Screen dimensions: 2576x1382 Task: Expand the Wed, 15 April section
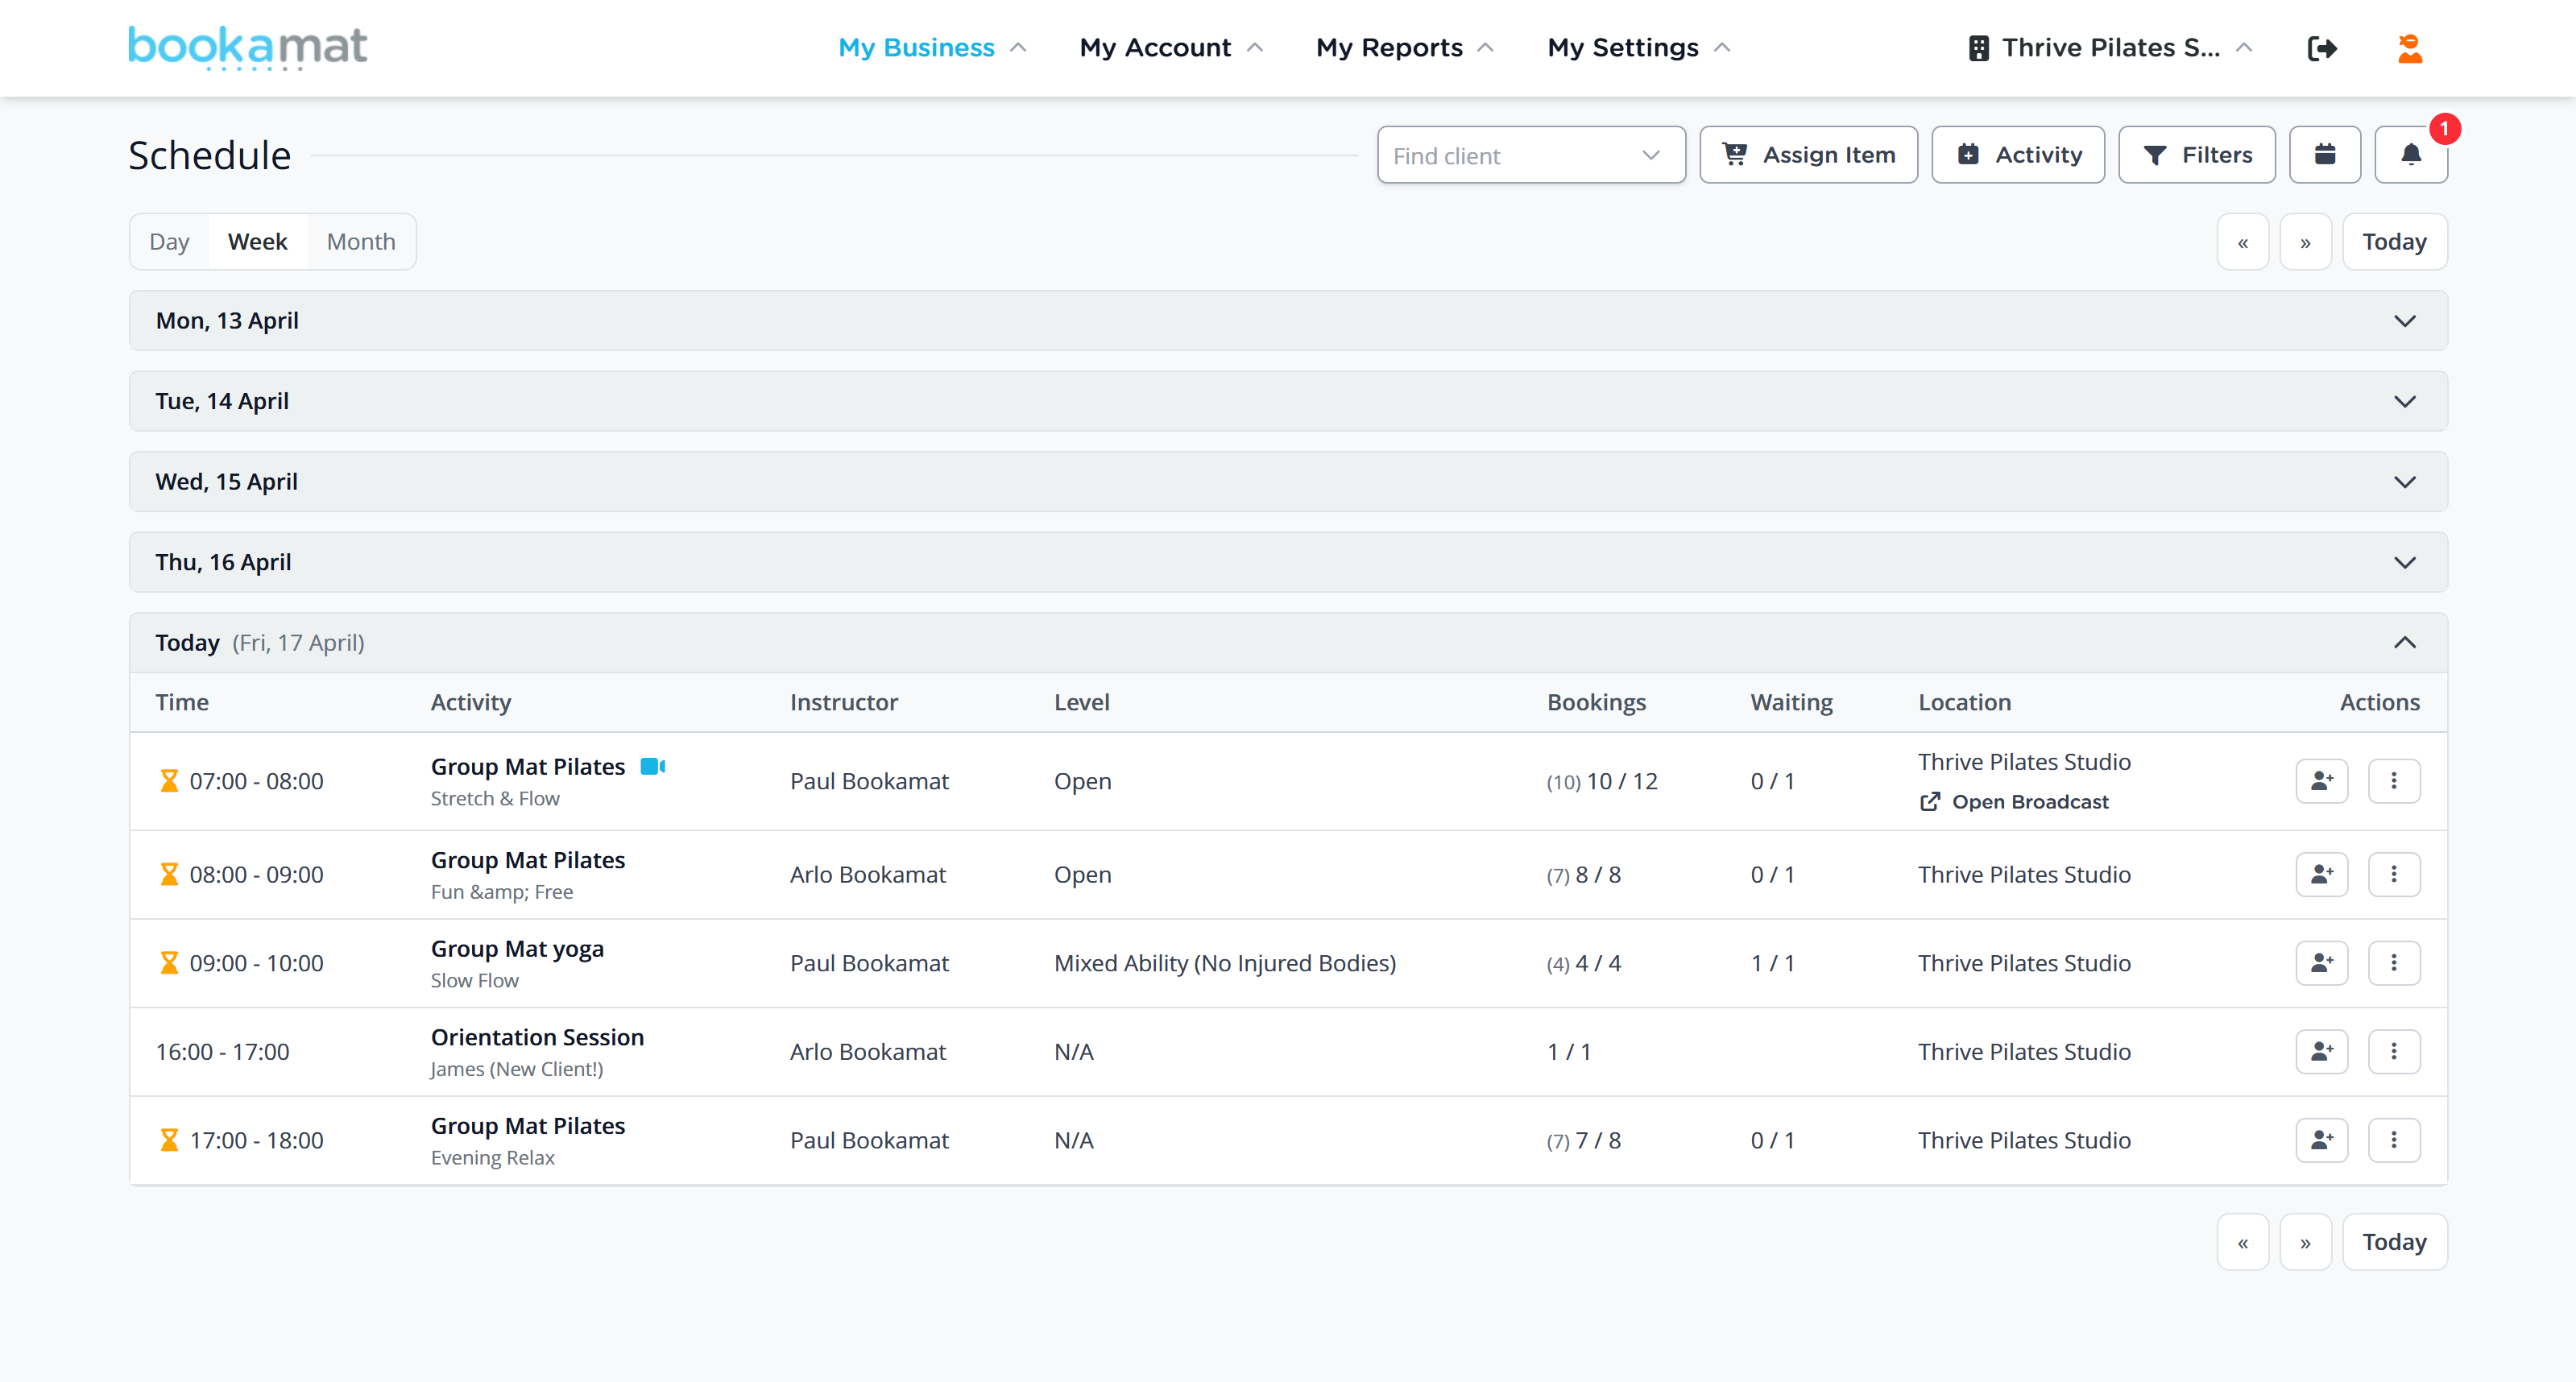pyautogui.click(x=1288, y=481)
